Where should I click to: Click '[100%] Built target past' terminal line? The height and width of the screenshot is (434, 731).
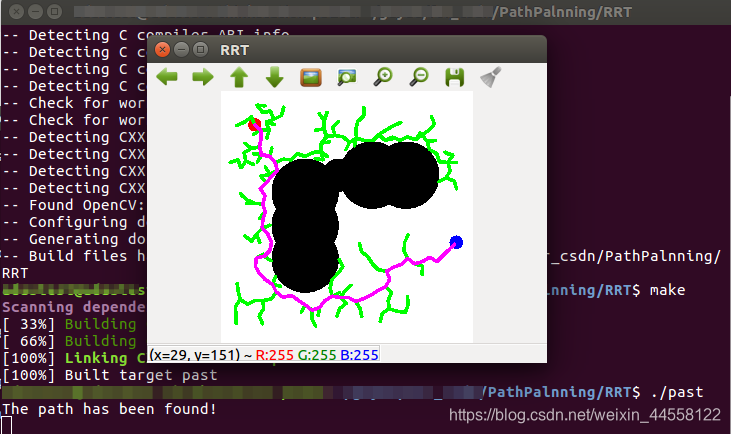tap(110, 375)
